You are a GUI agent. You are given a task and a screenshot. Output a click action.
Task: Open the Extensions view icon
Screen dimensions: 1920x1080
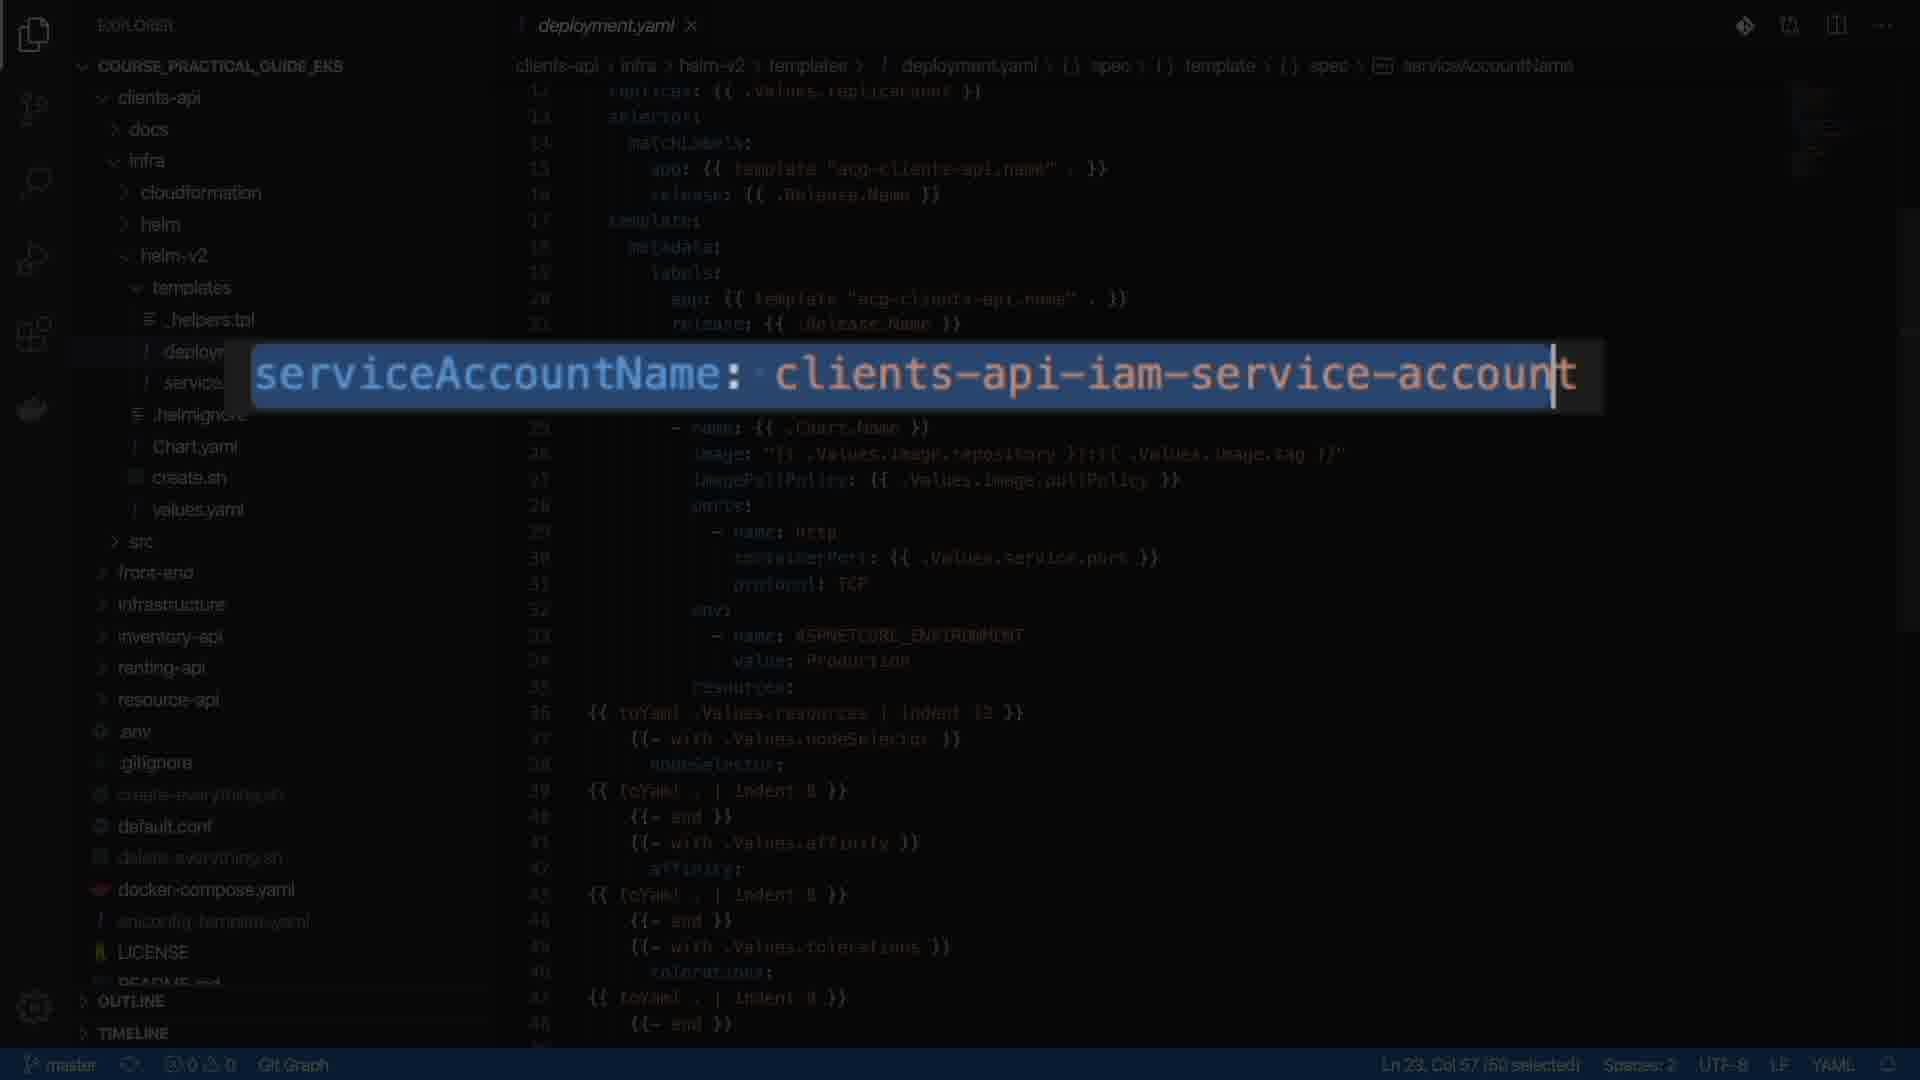[x=33, y=333]
